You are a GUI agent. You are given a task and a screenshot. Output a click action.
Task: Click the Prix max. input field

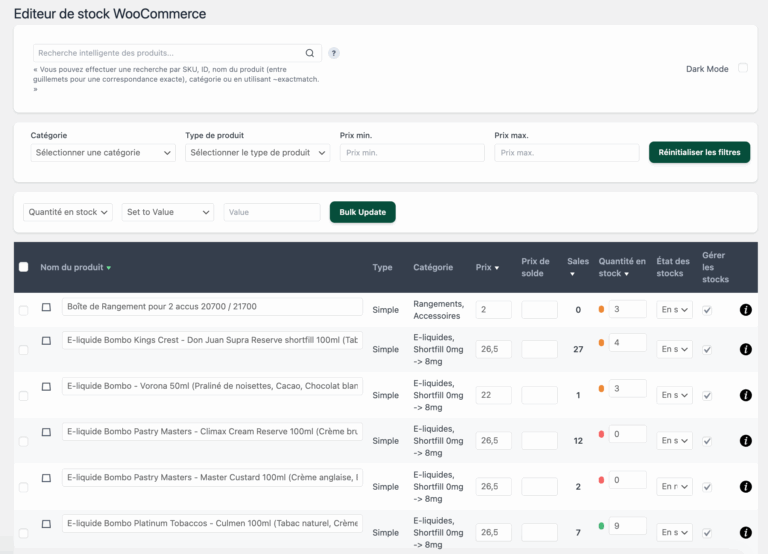567,153
